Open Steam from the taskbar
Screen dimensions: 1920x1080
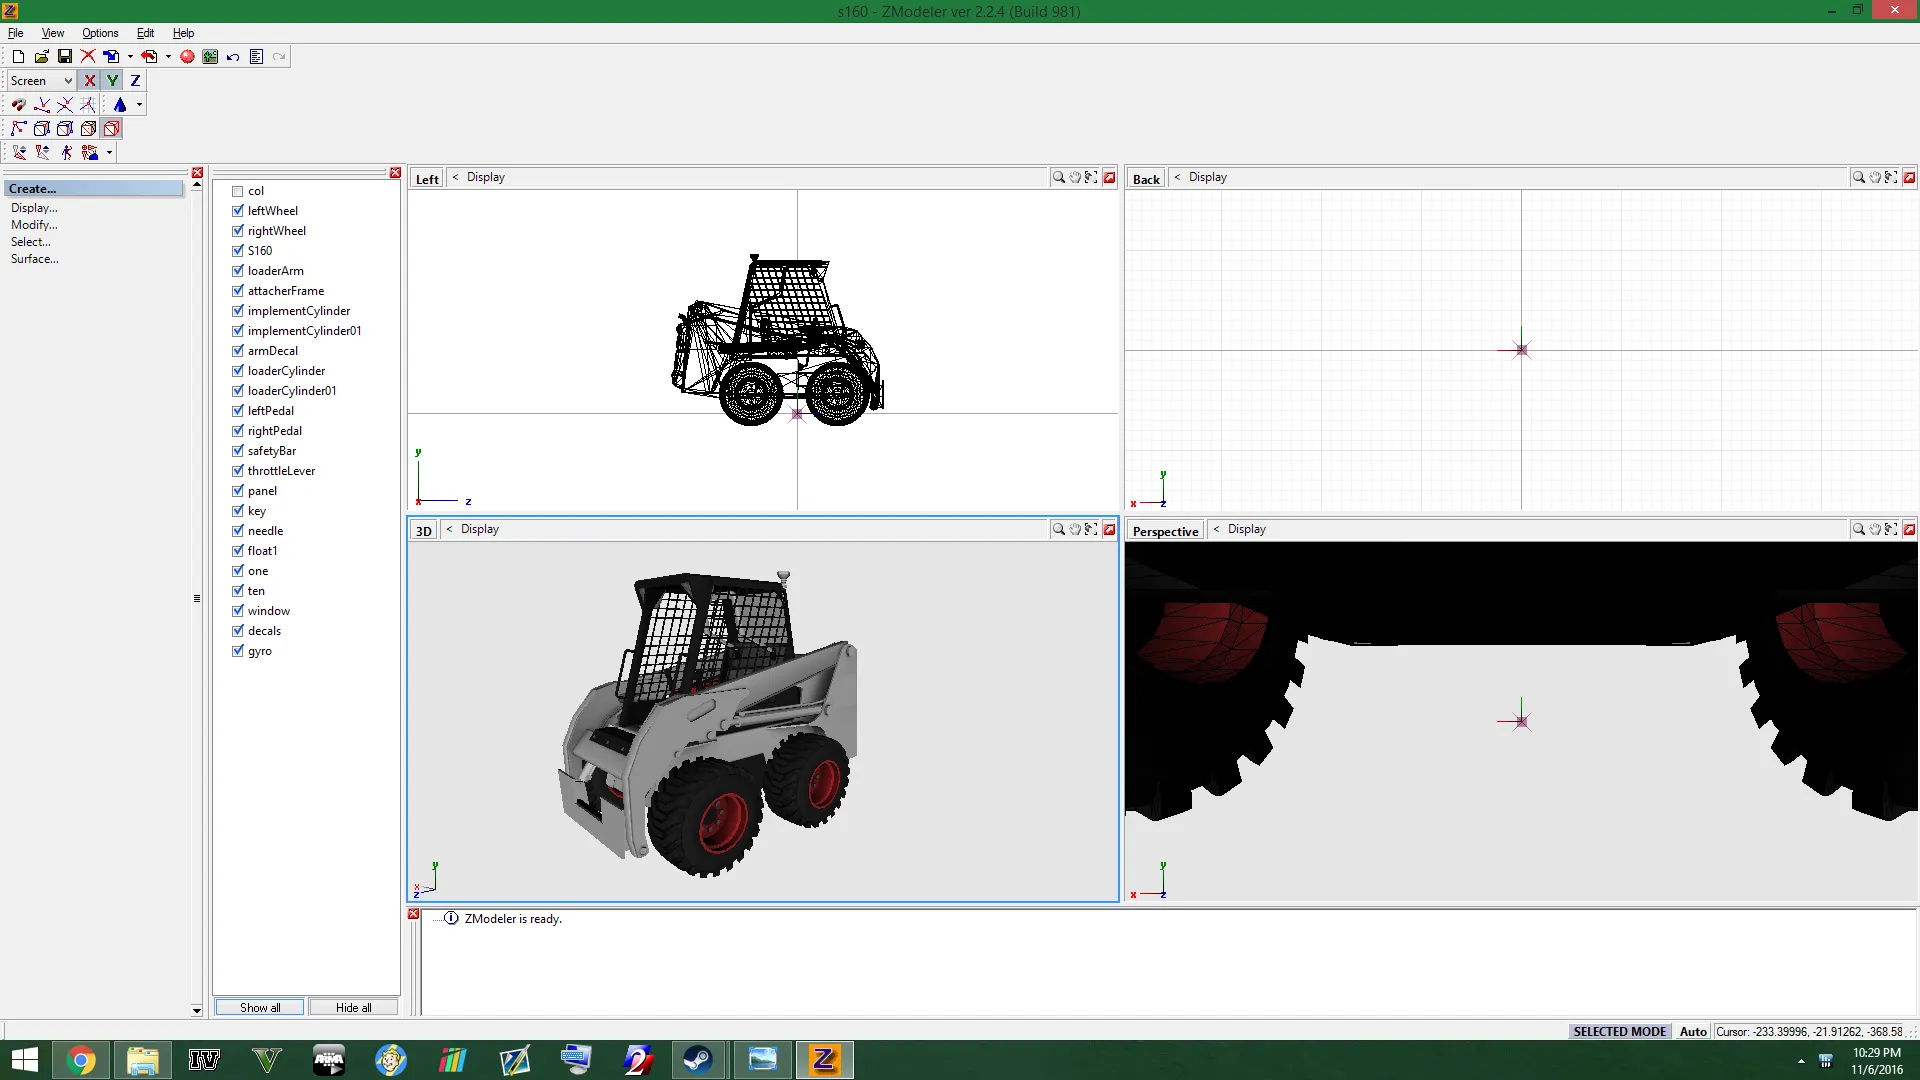[698, 1060]
